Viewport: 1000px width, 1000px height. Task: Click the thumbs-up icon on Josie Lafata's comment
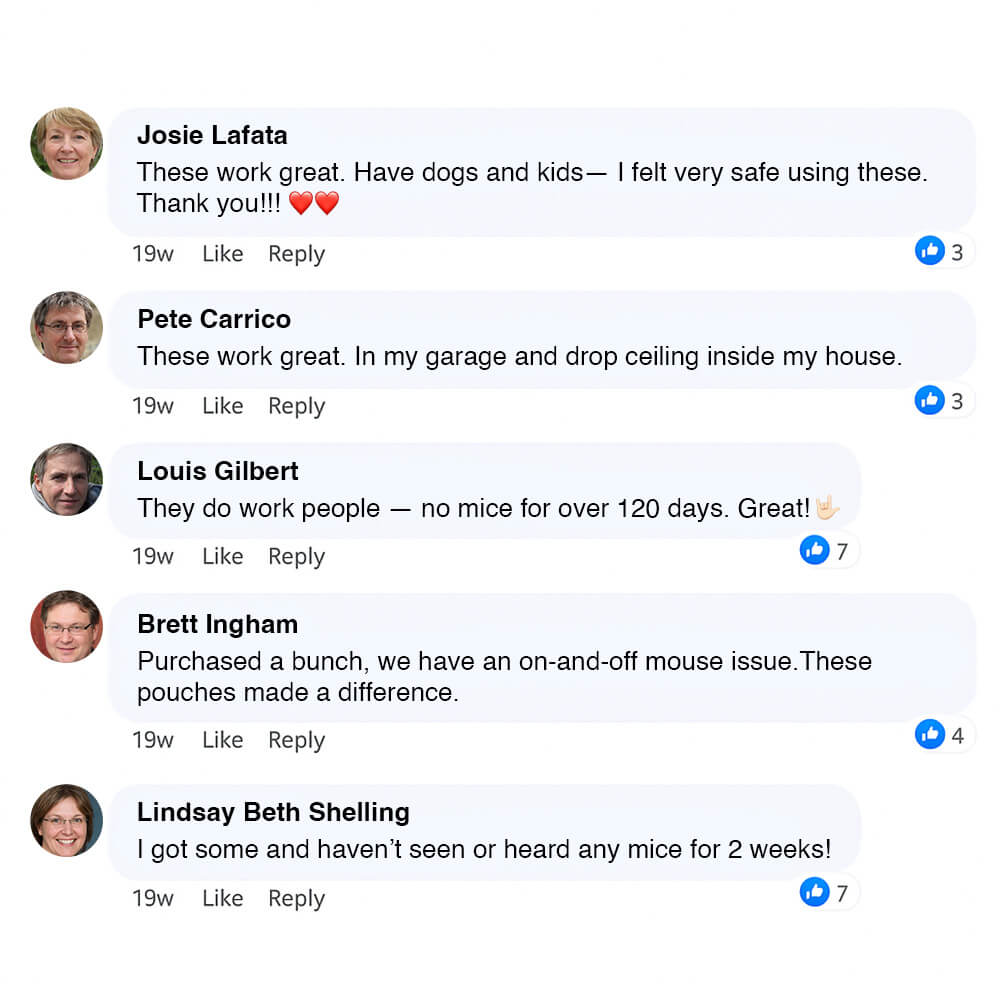[930, 251]
